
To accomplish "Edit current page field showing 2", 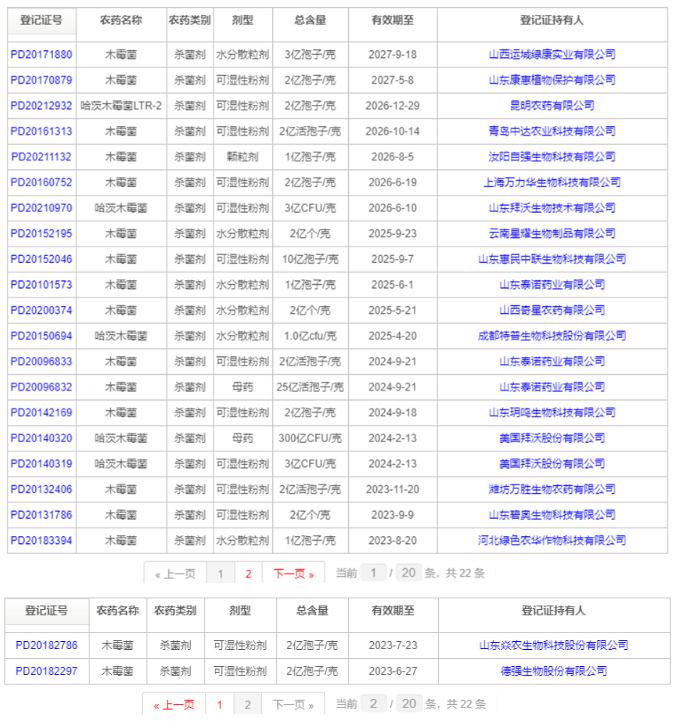I will pyautogui.click(x=373, y=704).
